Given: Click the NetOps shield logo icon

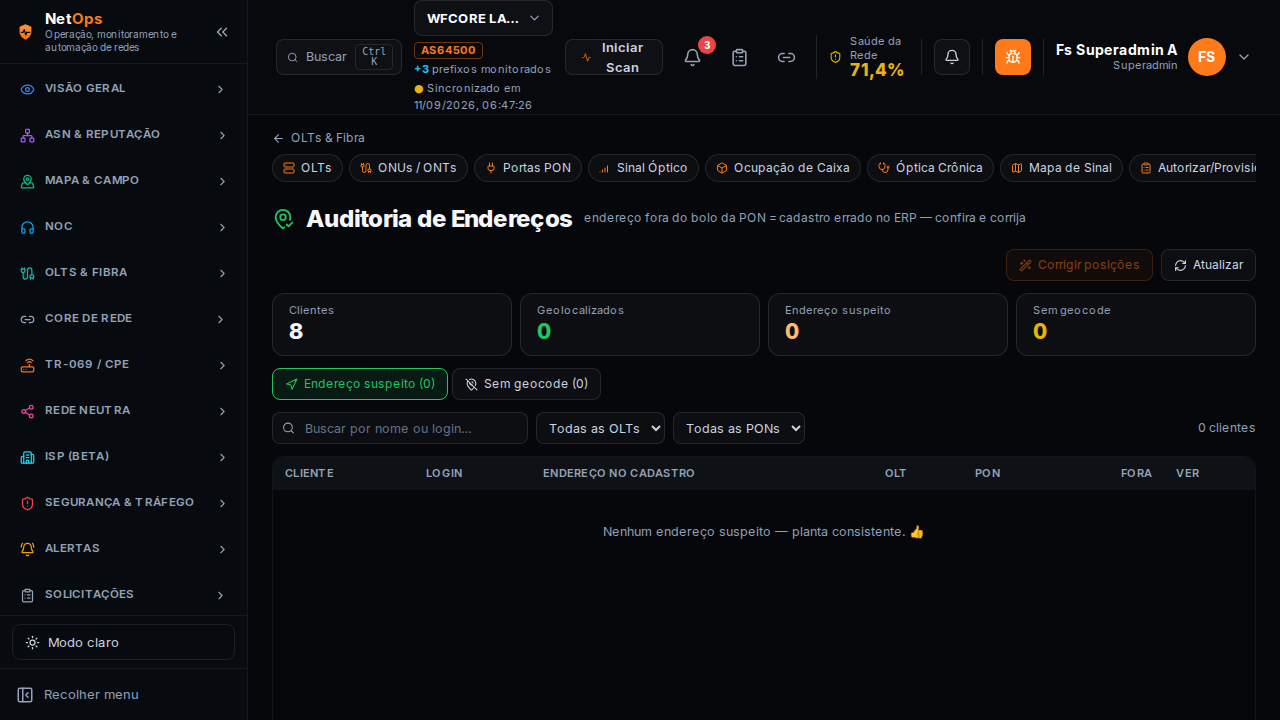Looking at the screenshot, I should 26,32.
